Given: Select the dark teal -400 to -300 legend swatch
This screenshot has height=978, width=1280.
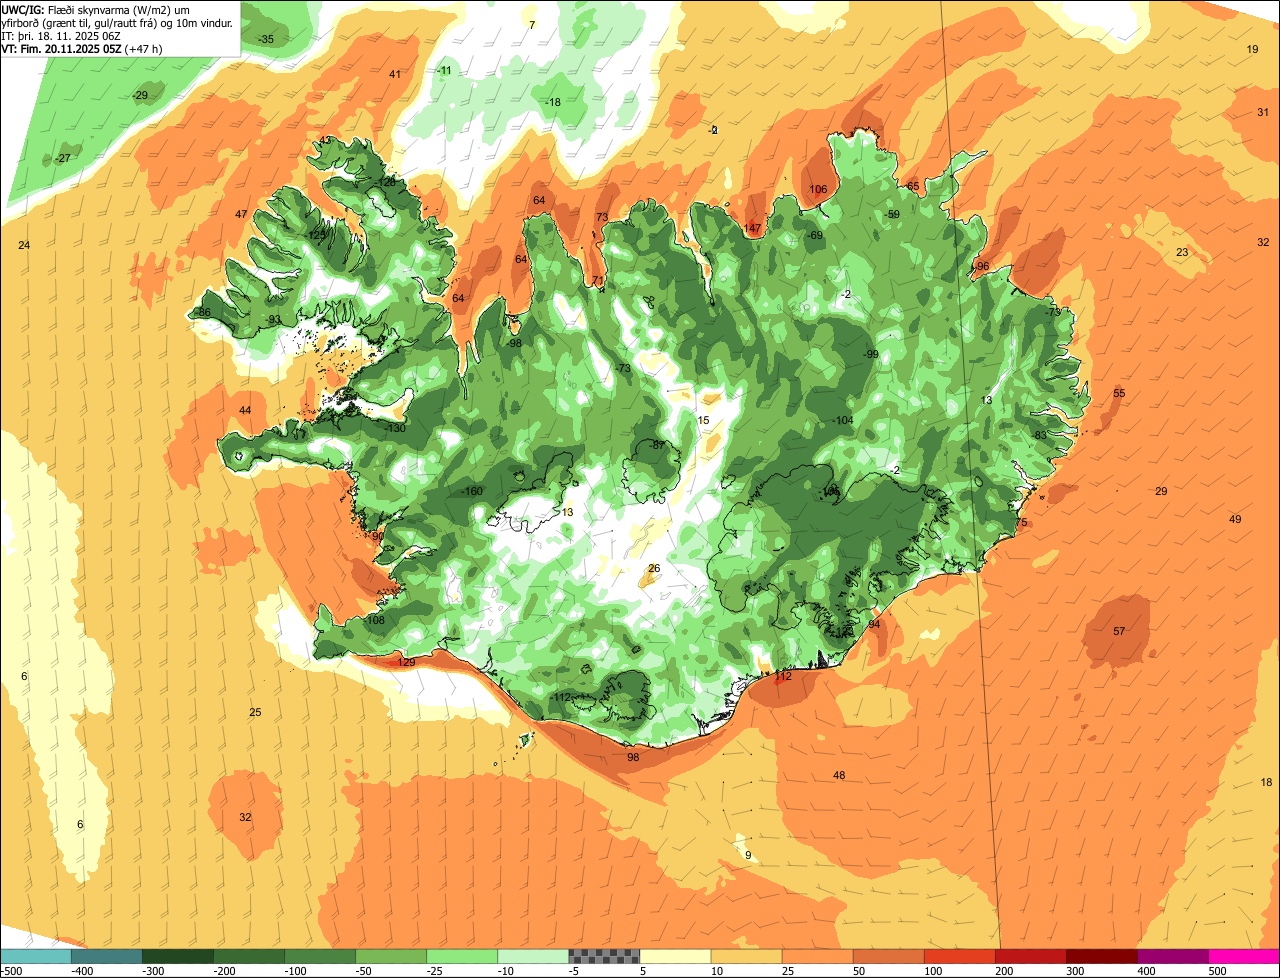Looking at the screenshot, I should (106, 956).
